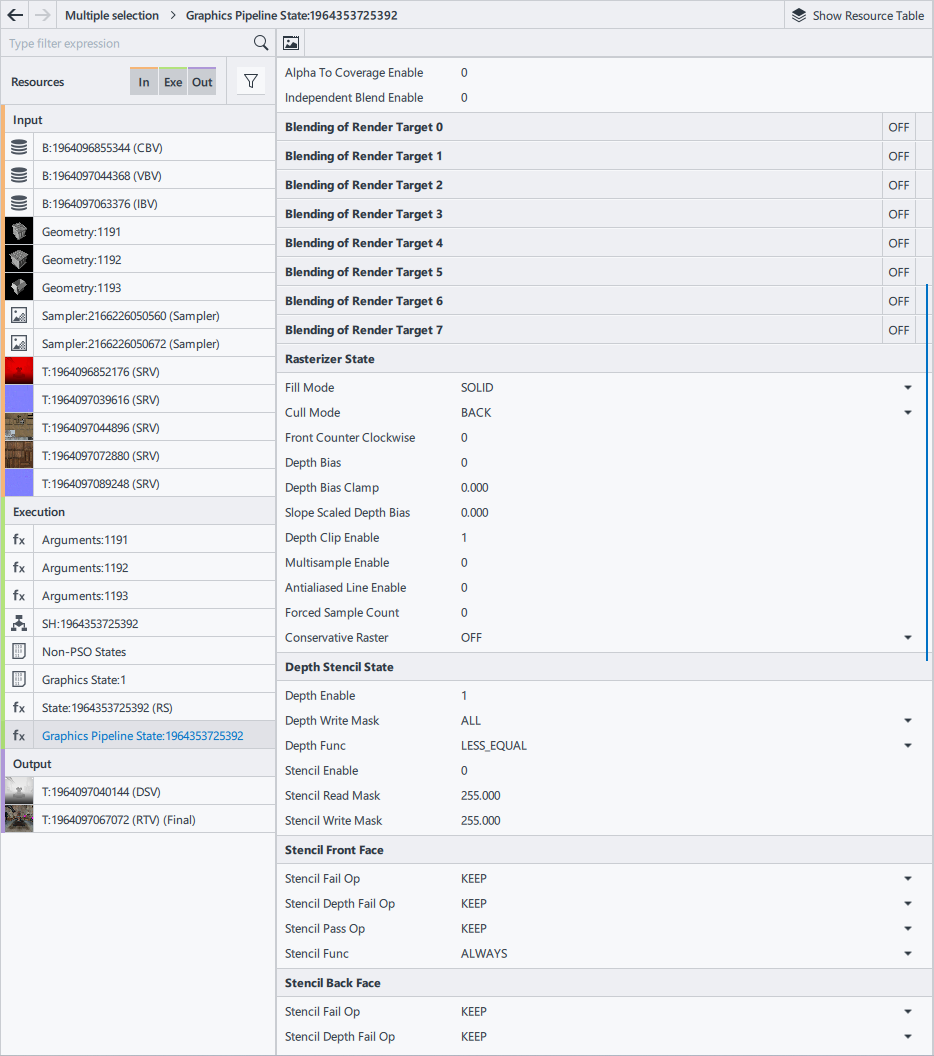Click the Geometry:1193 thumbnail
Viewport: 934px width, 1056px height.
tap(19, 288)
